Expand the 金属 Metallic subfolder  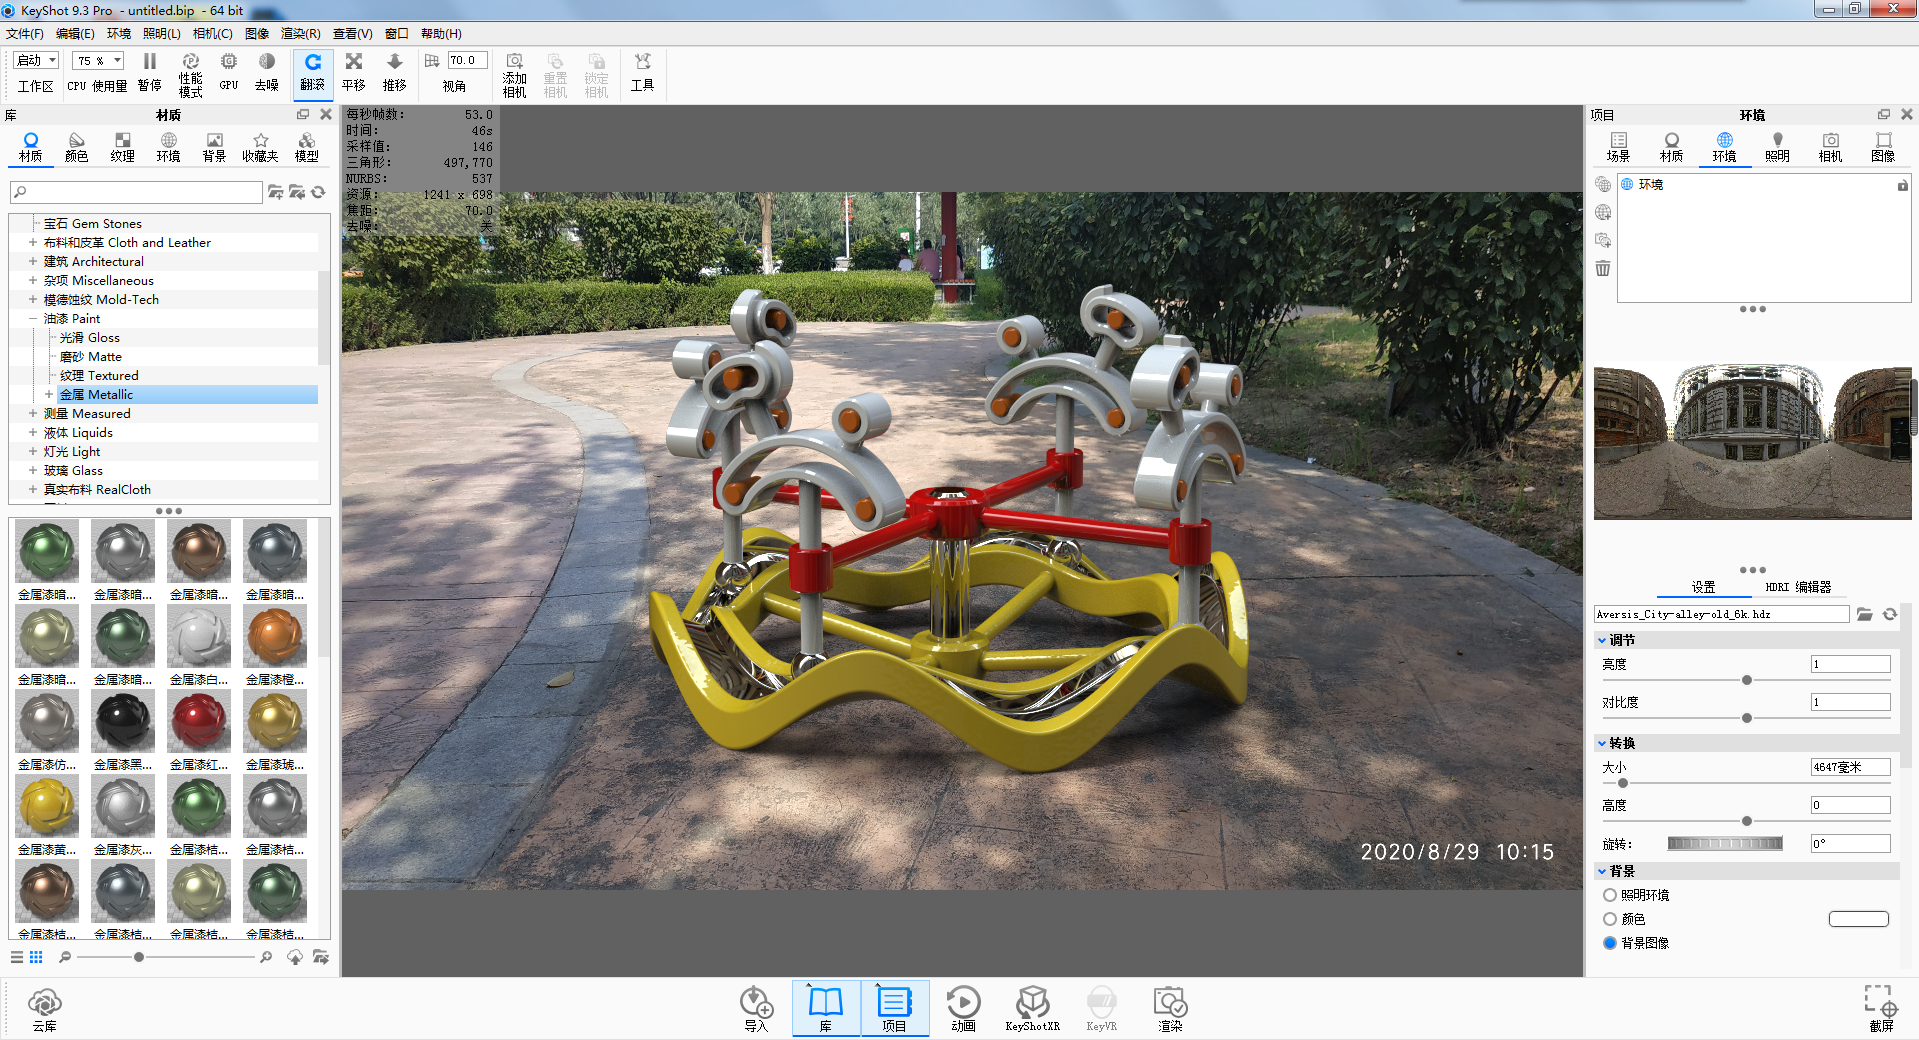coord(49,395)
